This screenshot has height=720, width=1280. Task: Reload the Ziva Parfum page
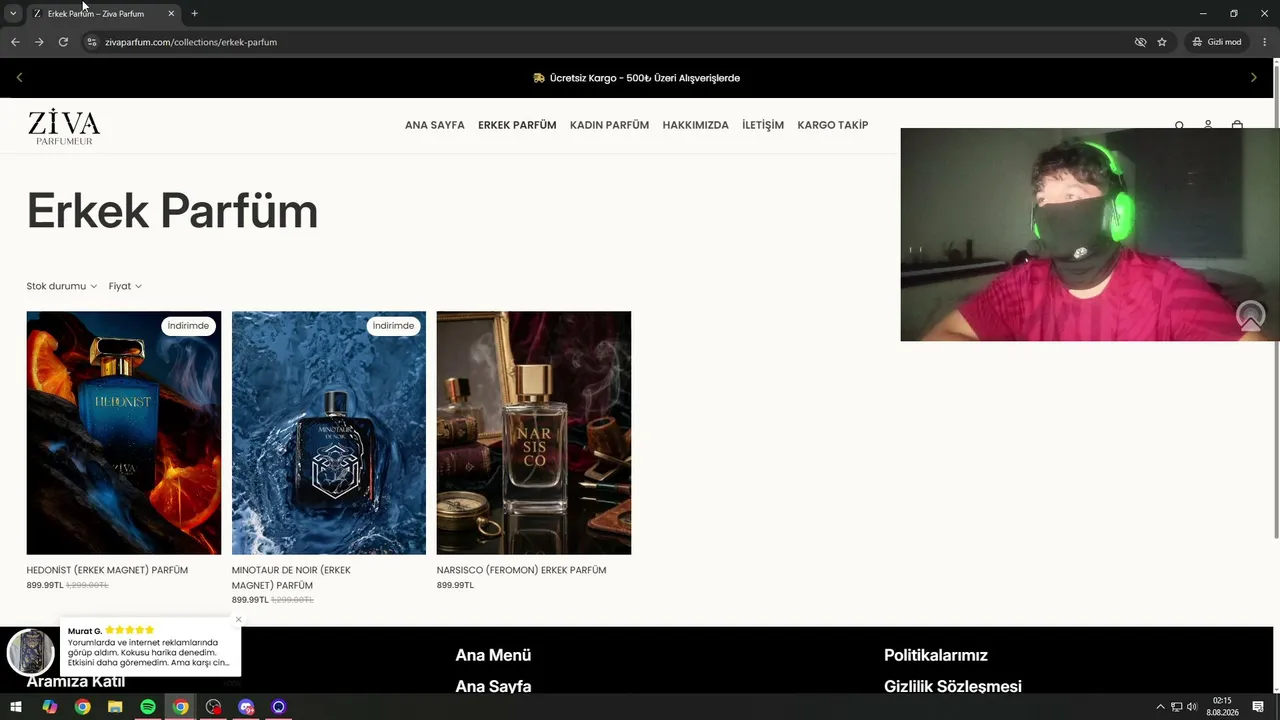tap(63, 42)
